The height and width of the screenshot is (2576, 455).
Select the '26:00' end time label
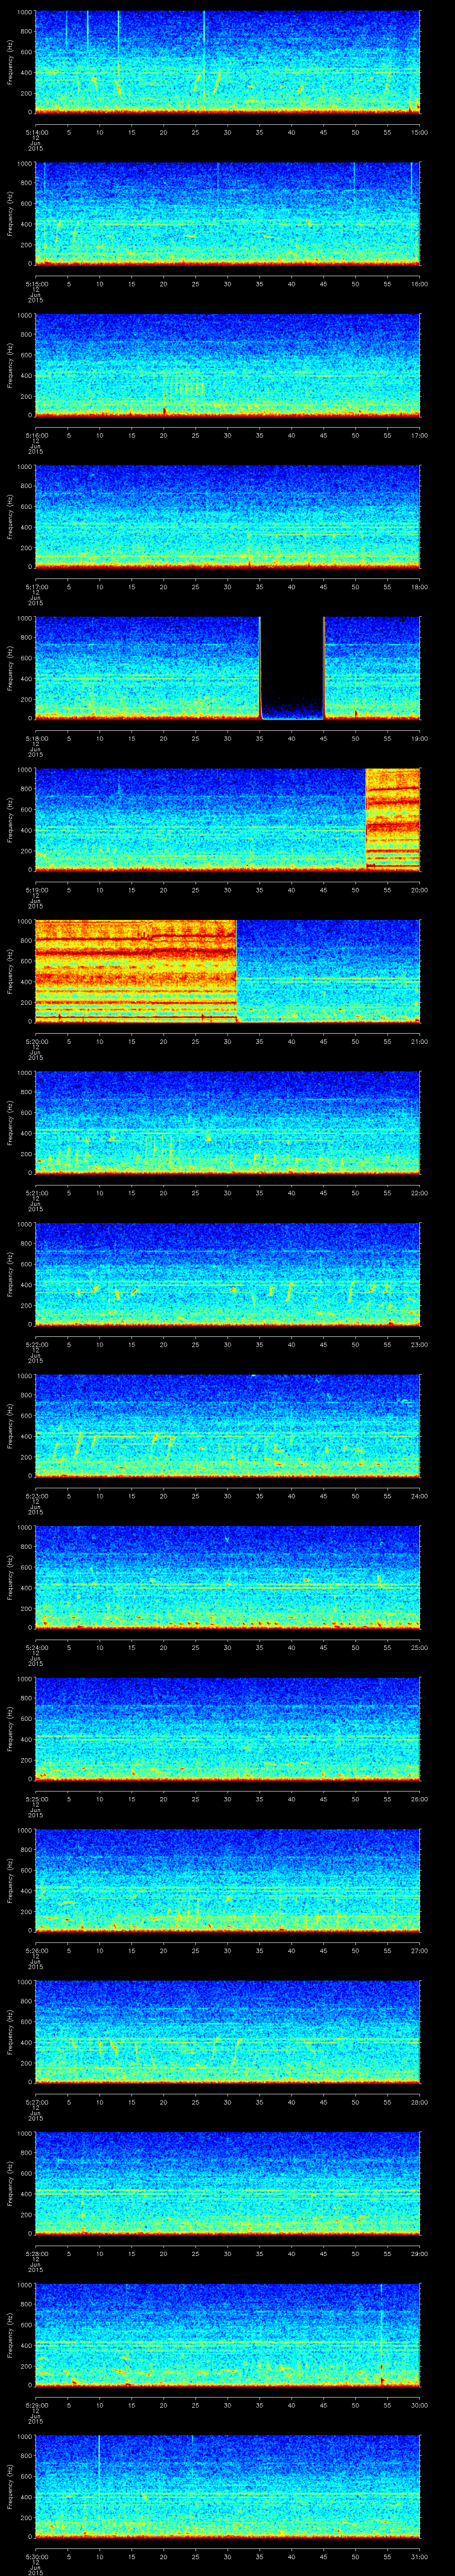click(419, 1799)
